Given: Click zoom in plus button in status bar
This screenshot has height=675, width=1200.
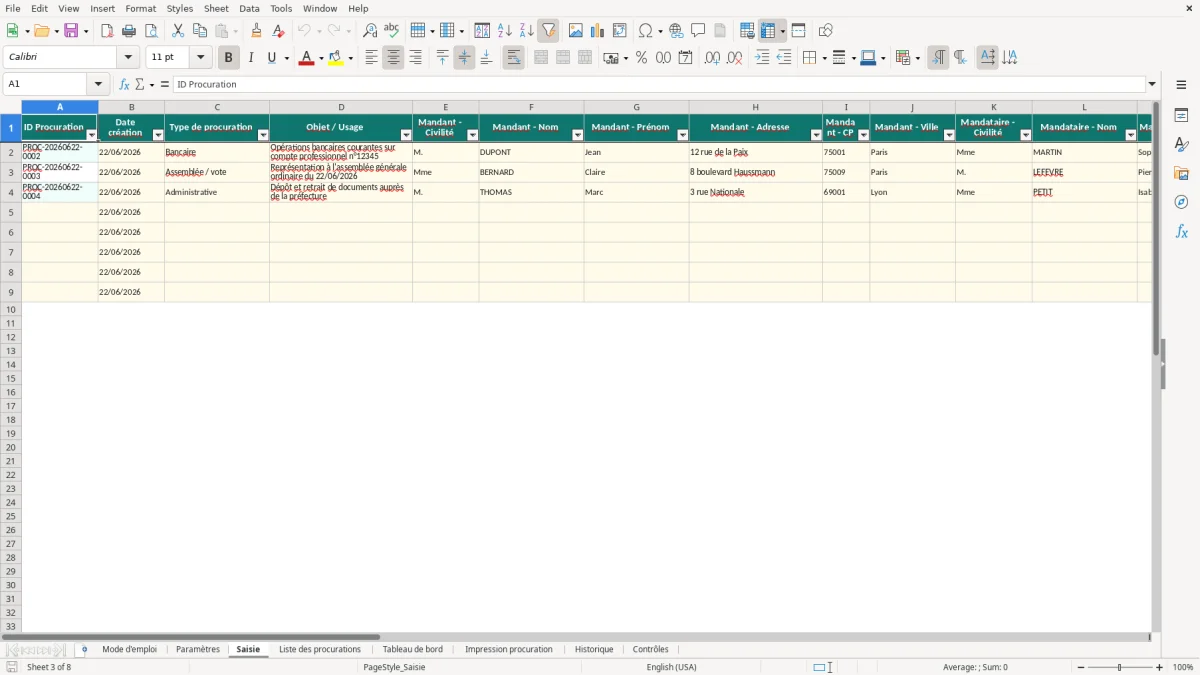Looking at the screenshot, I should pos(1160,667).
